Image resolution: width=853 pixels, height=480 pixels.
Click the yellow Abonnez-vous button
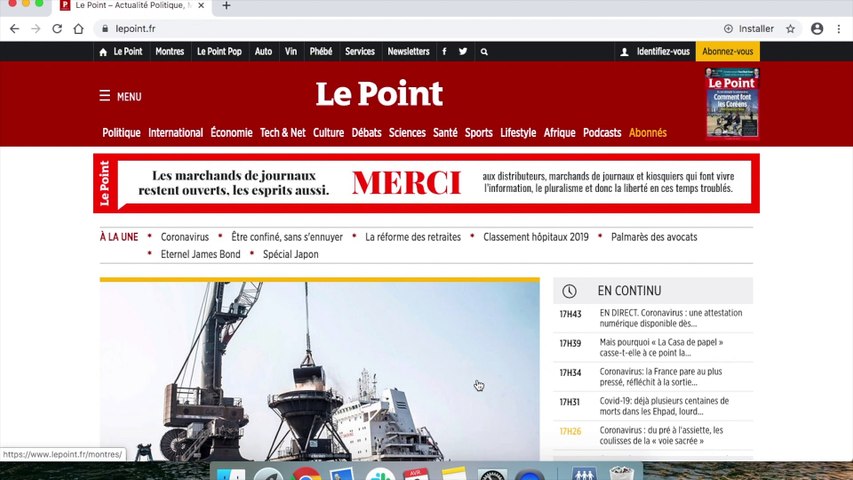pos(728,52)
